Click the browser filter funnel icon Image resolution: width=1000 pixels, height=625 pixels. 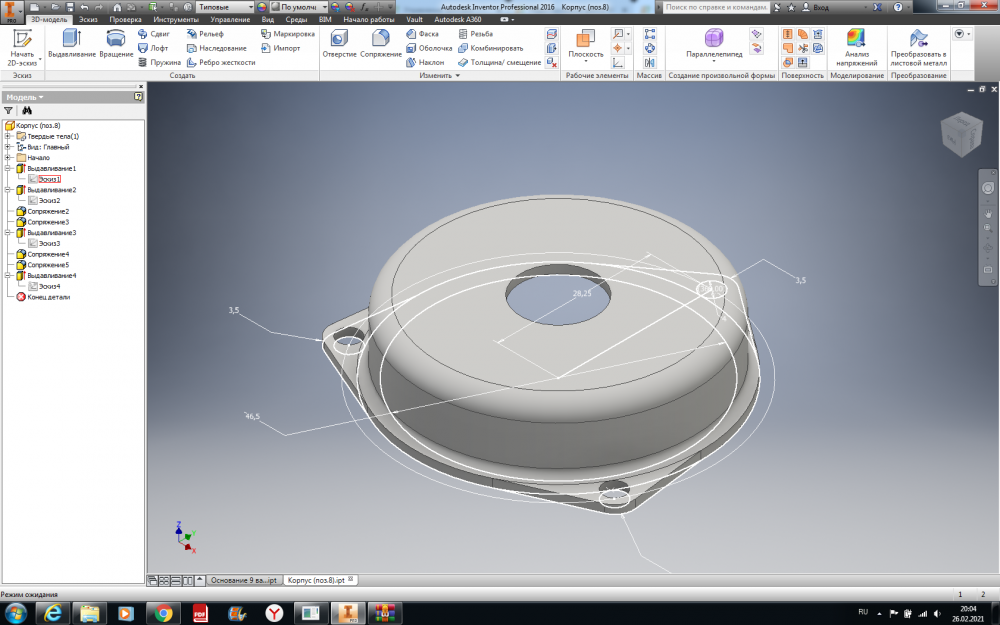tap(9, 111)
